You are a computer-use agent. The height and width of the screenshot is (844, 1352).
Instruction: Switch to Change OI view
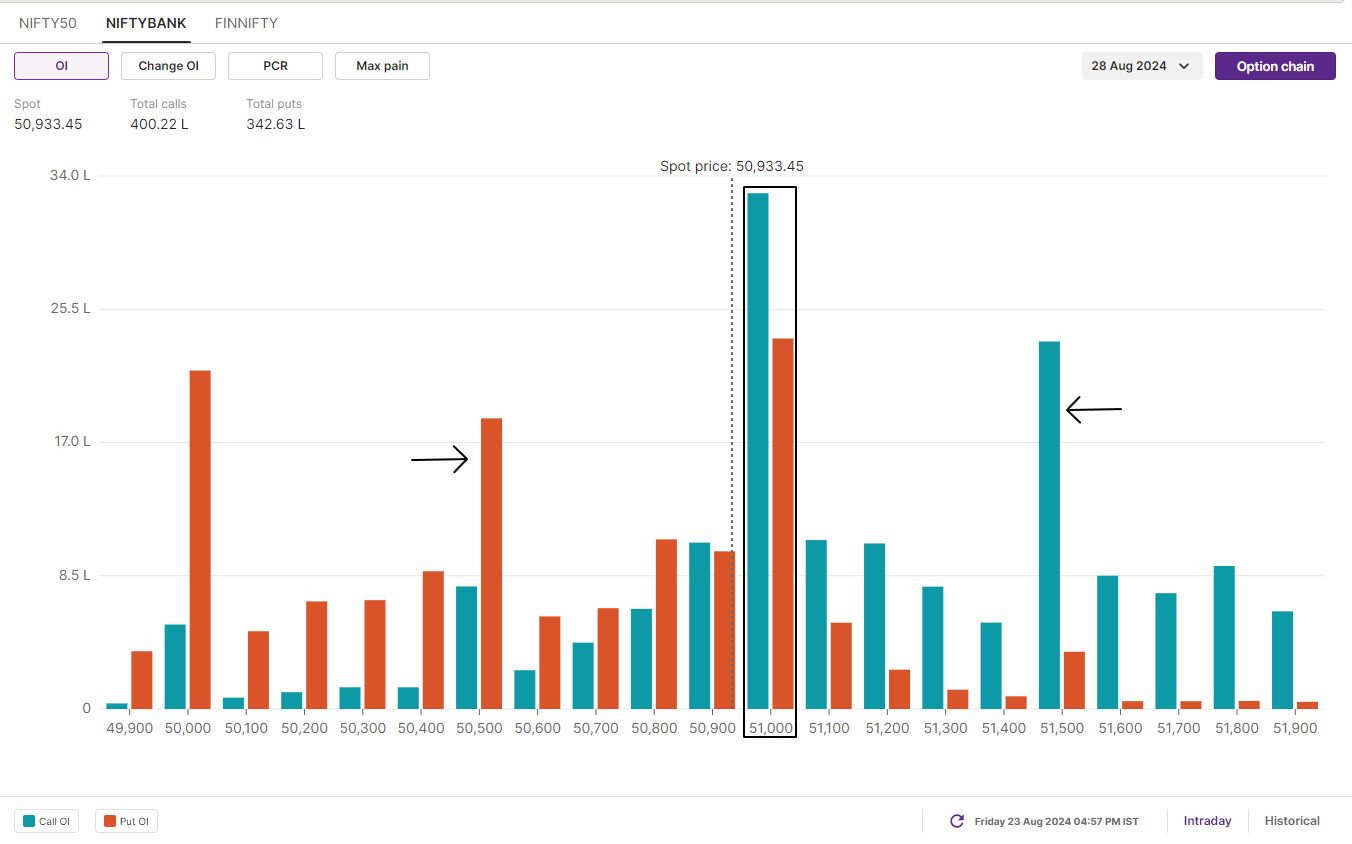click(168, 66)
